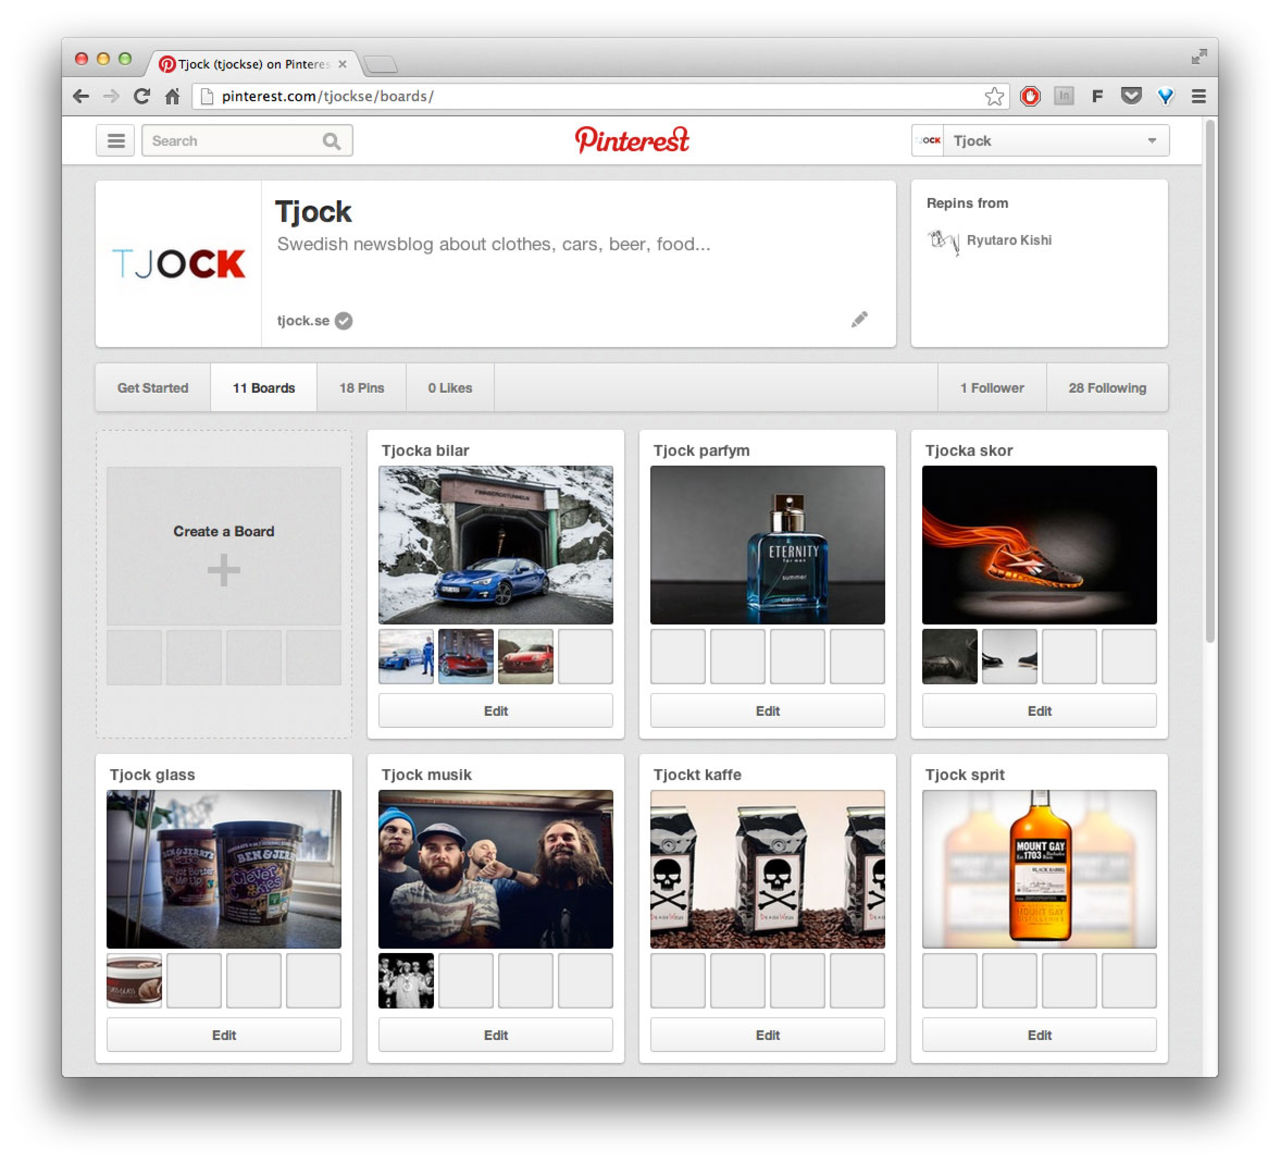Edit profile with the pencil icon
This screenshot has height=1163, width=1280.
pos(859,320)
